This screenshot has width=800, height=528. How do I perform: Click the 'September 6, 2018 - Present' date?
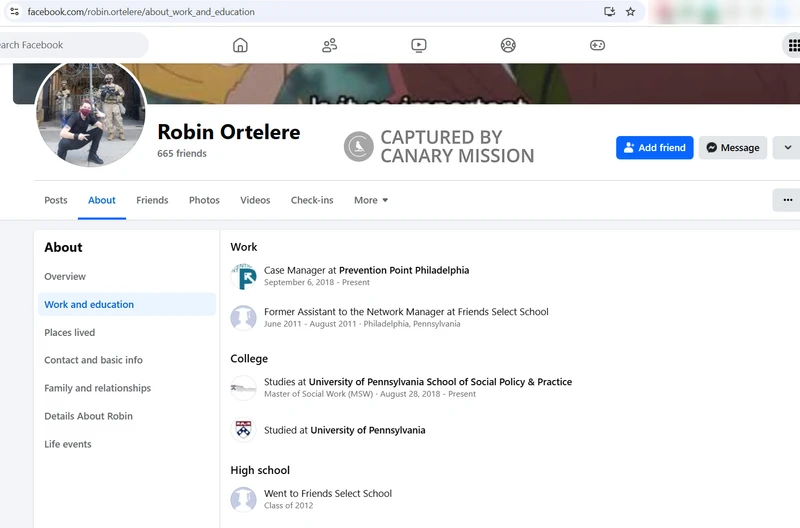[316, 282]
